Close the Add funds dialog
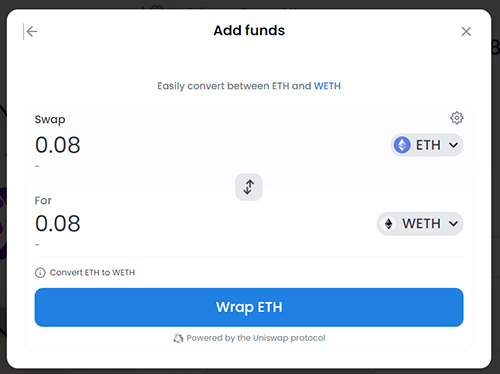500x374 pixels. [466, 32]
